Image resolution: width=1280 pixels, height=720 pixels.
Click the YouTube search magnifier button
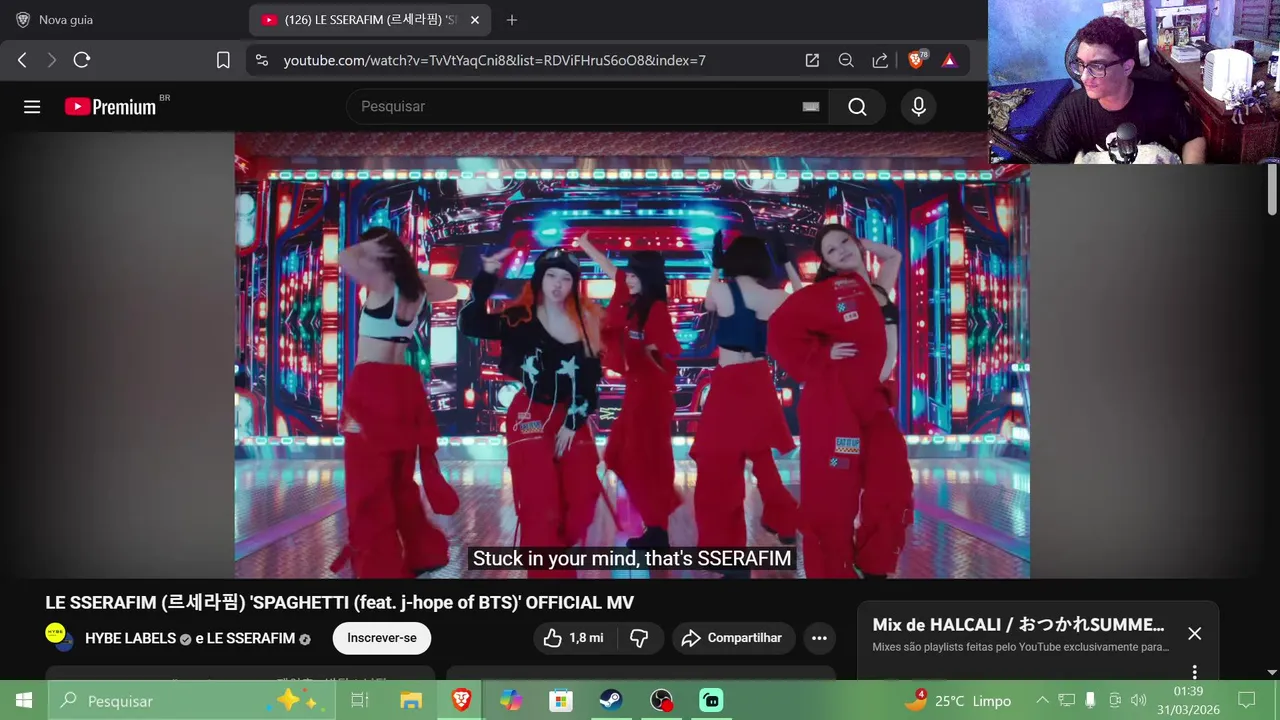(857, 107)
